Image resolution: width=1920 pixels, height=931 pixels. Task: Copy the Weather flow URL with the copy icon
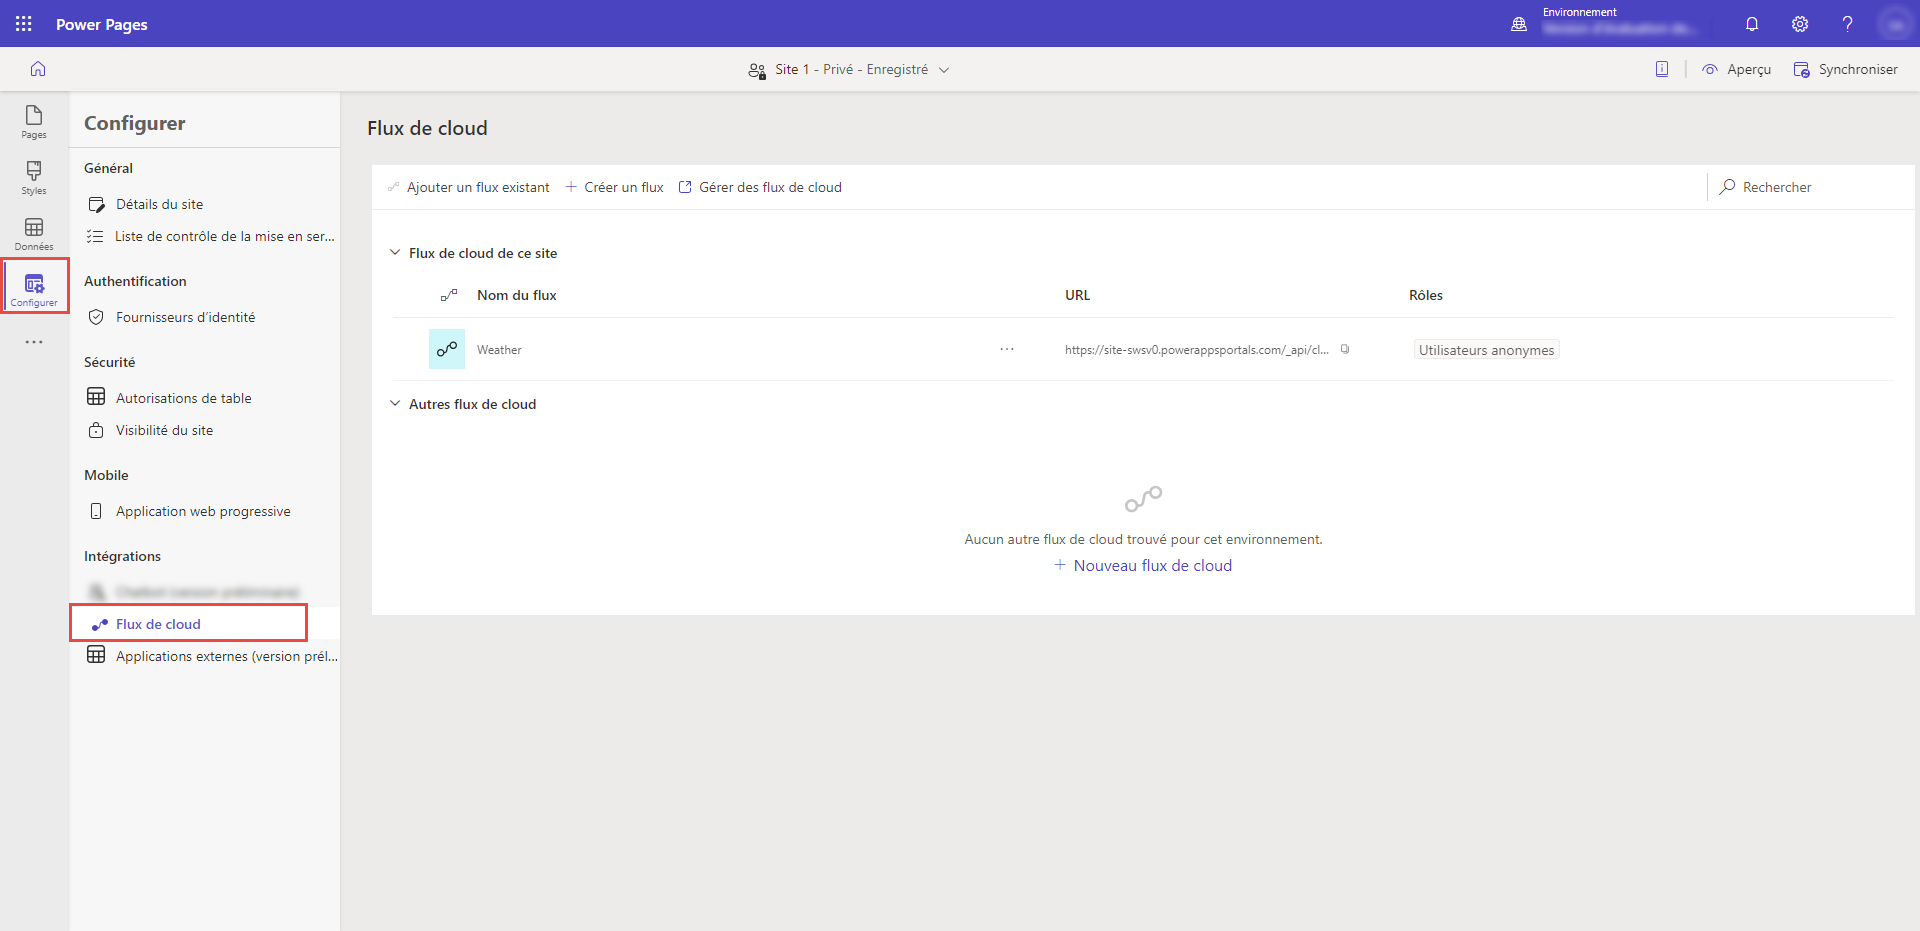tap(1346, 349)
